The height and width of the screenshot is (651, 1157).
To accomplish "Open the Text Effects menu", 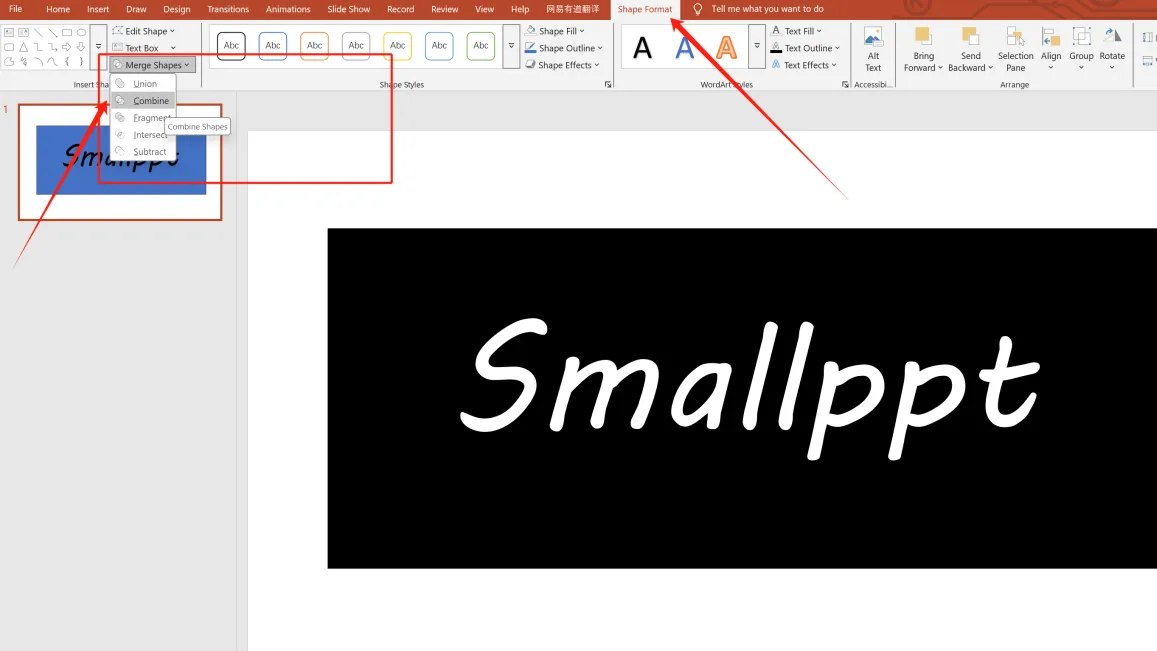I will 805,64.
